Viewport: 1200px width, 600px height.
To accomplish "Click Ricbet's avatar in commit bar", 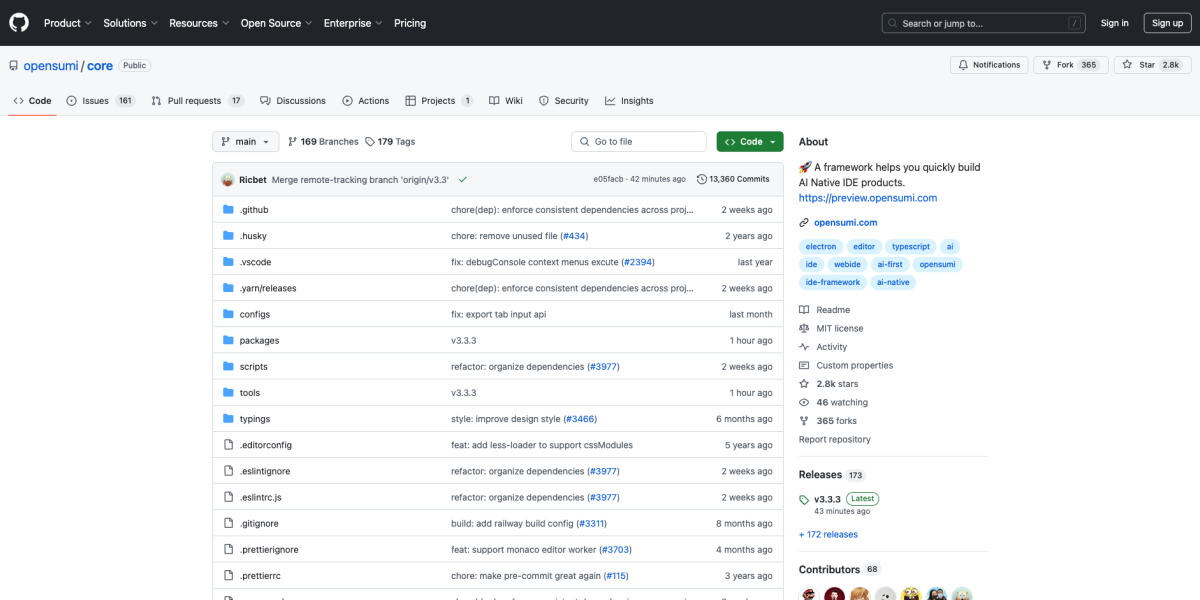I will click(228, 179).
